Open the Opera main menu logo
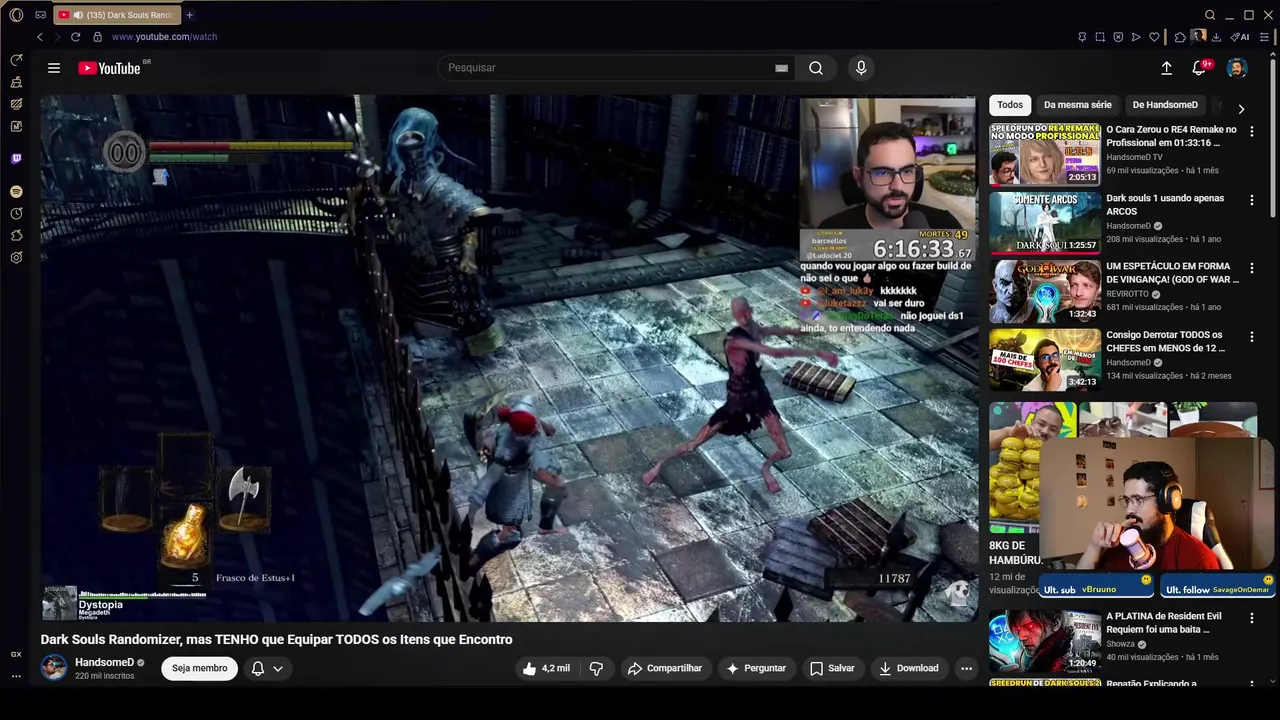 coord(16,15)
